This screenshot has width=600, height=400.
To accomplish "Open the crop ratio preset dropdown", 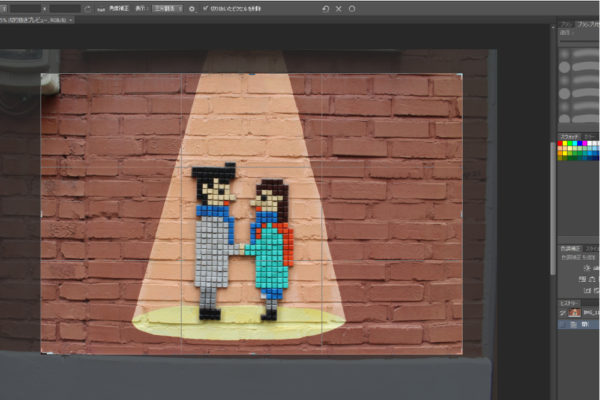I will click(5, 8).
